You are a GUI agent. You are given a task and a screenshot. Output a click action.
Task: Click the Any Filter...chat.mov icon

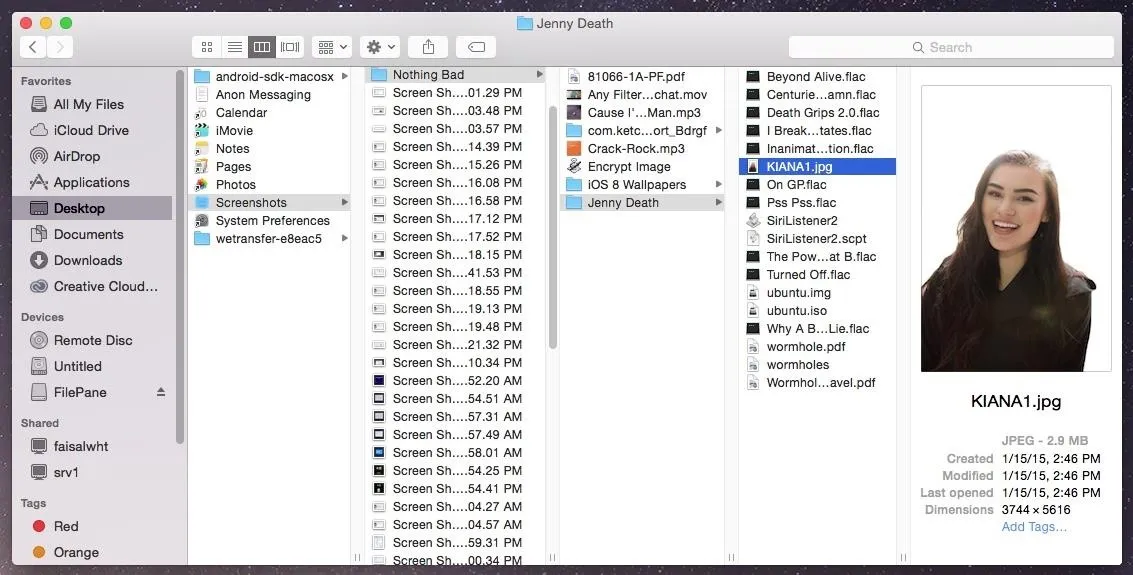[574, 95]
